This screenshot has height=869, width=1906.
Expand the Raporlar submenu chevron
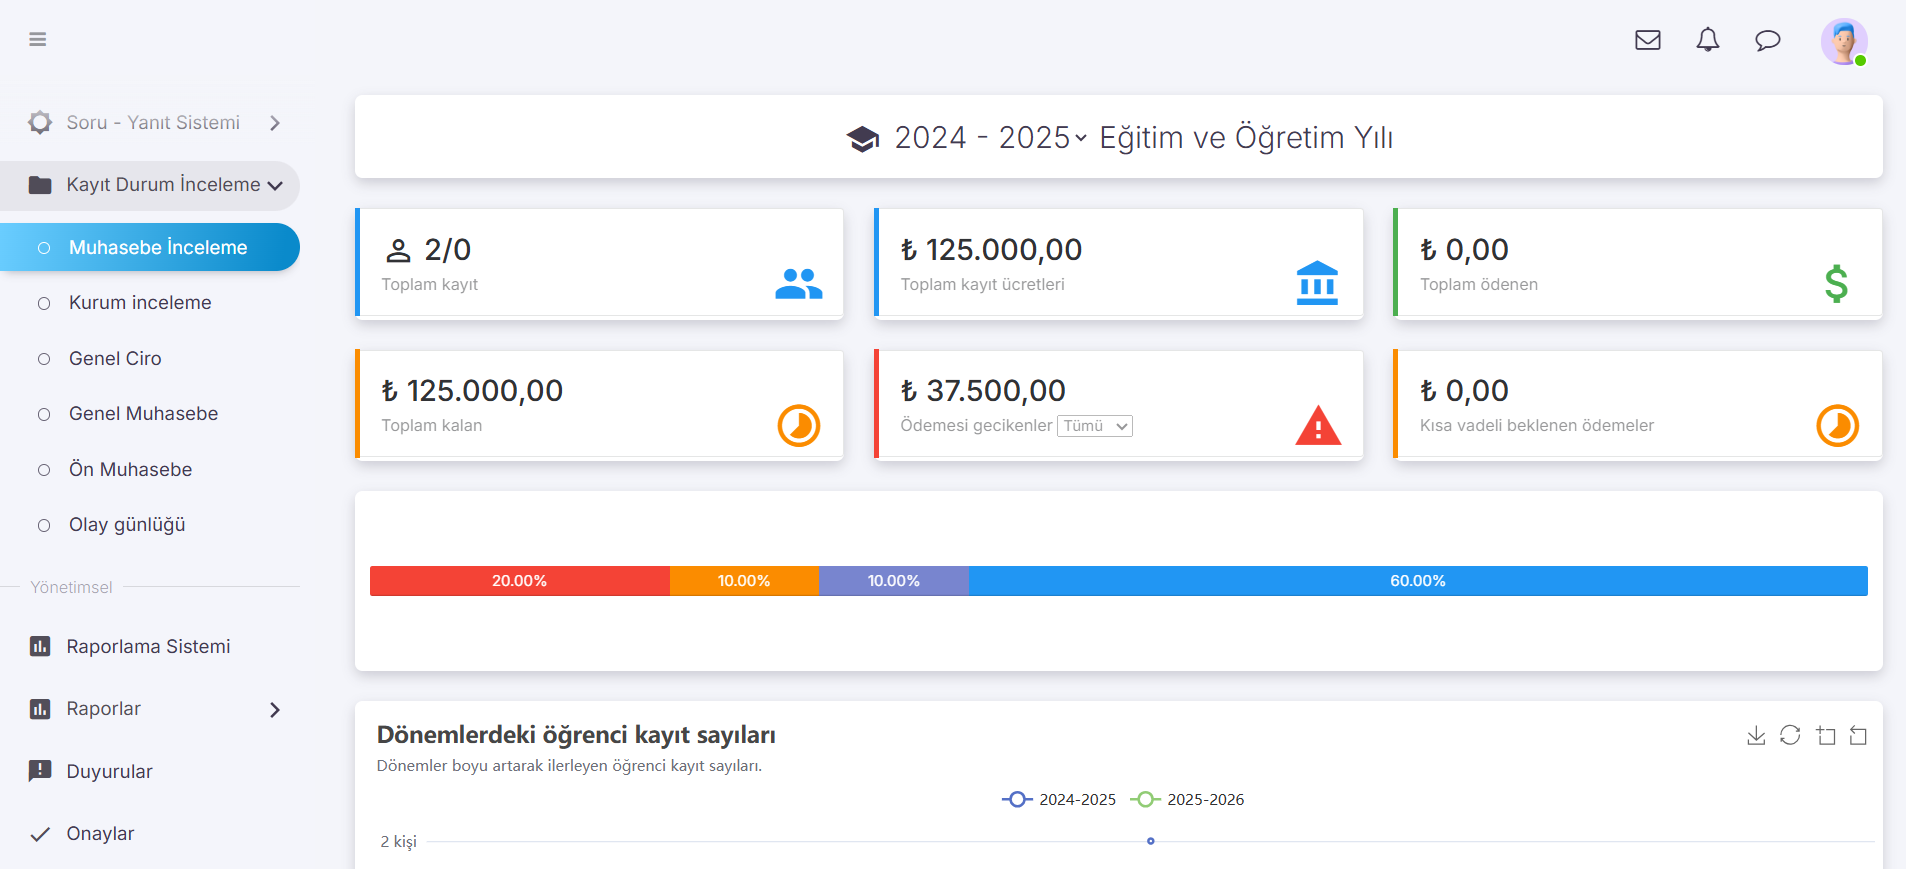tap(275, 710)
